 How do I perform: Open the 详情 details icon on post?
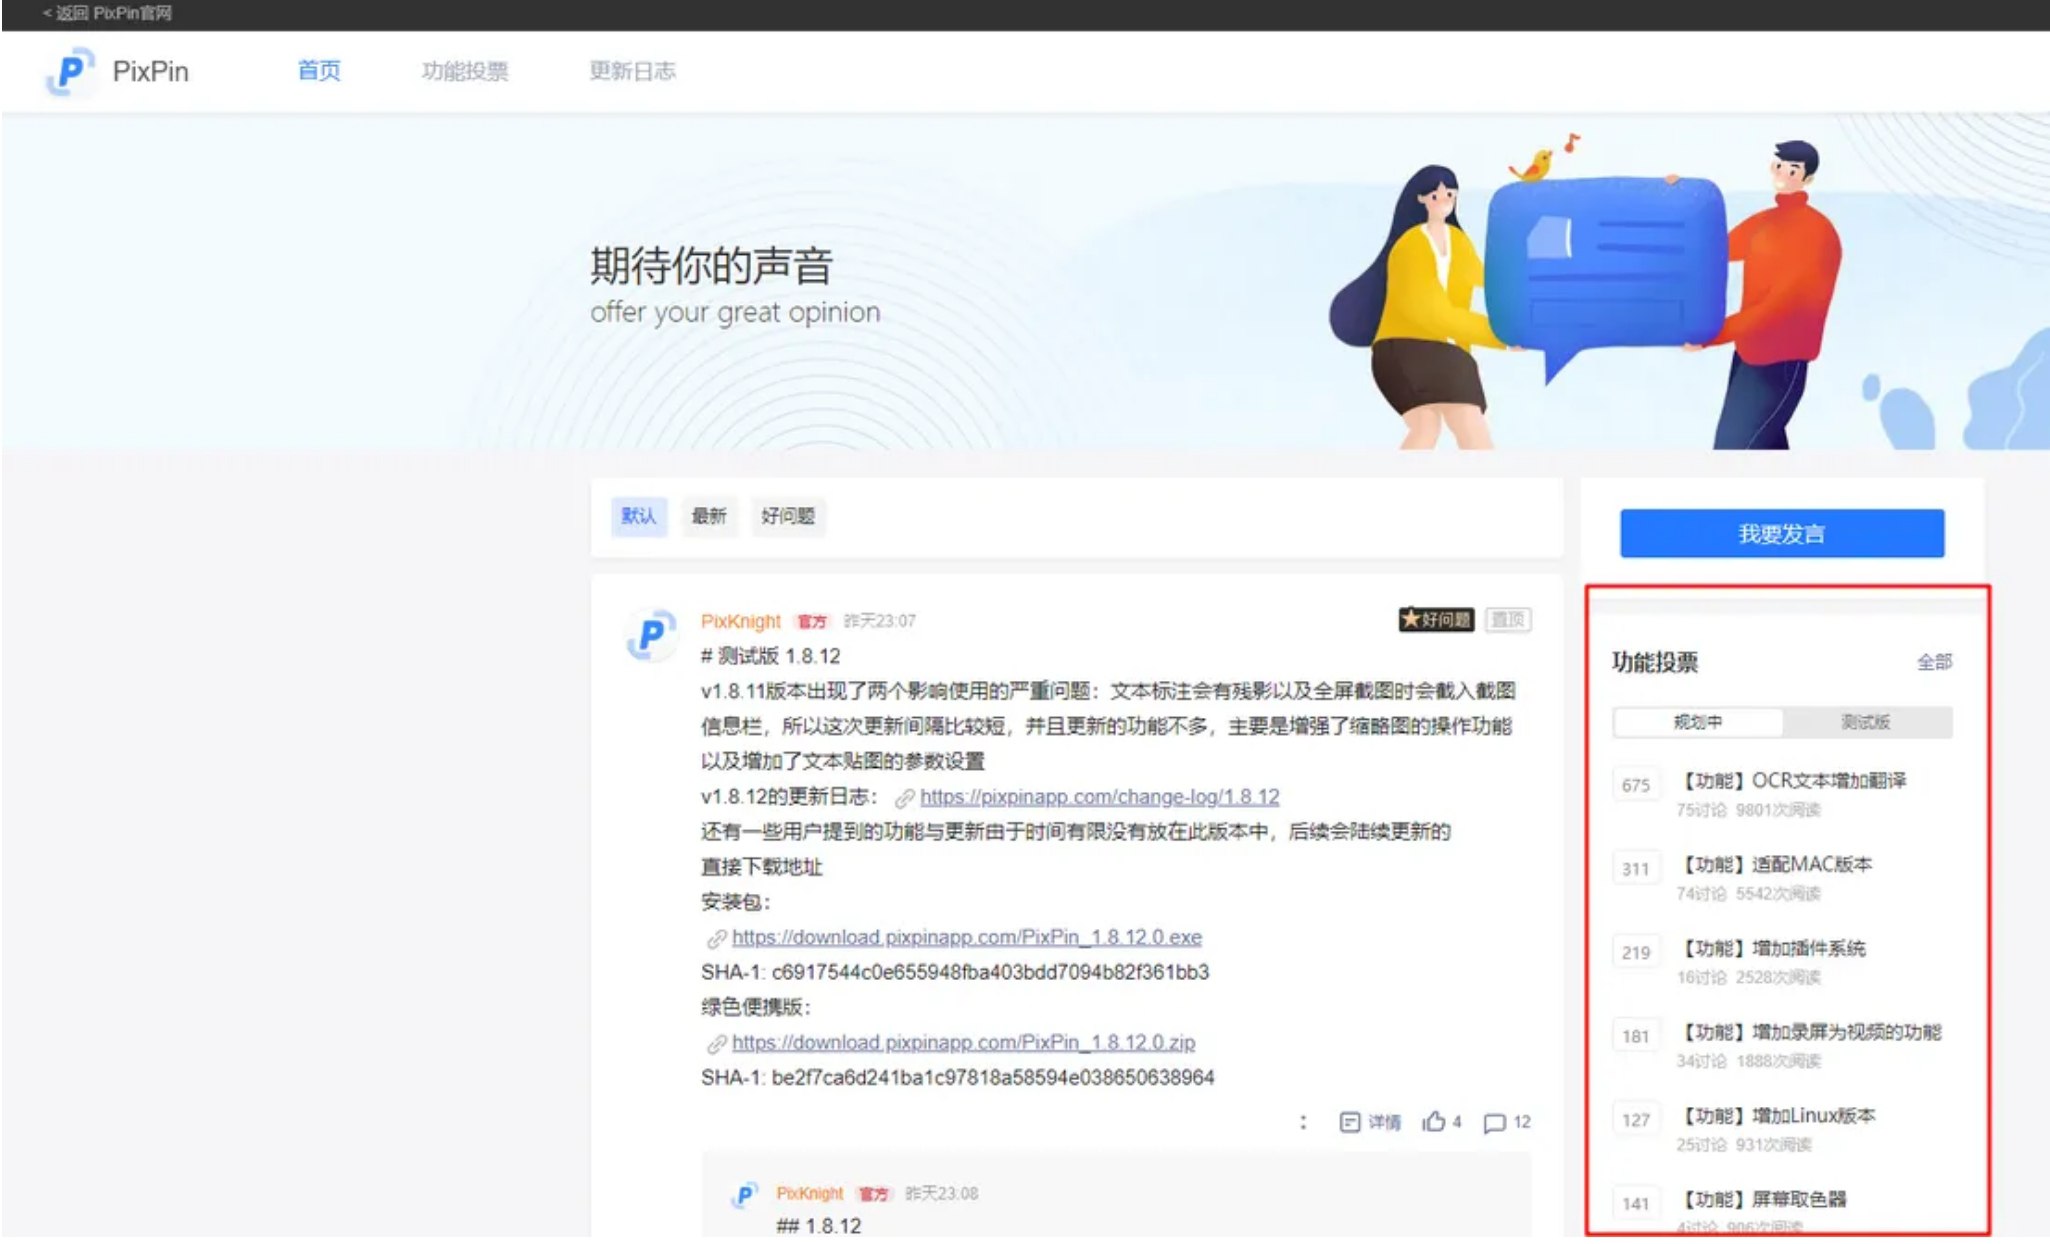click(x=1350, y=1122)
